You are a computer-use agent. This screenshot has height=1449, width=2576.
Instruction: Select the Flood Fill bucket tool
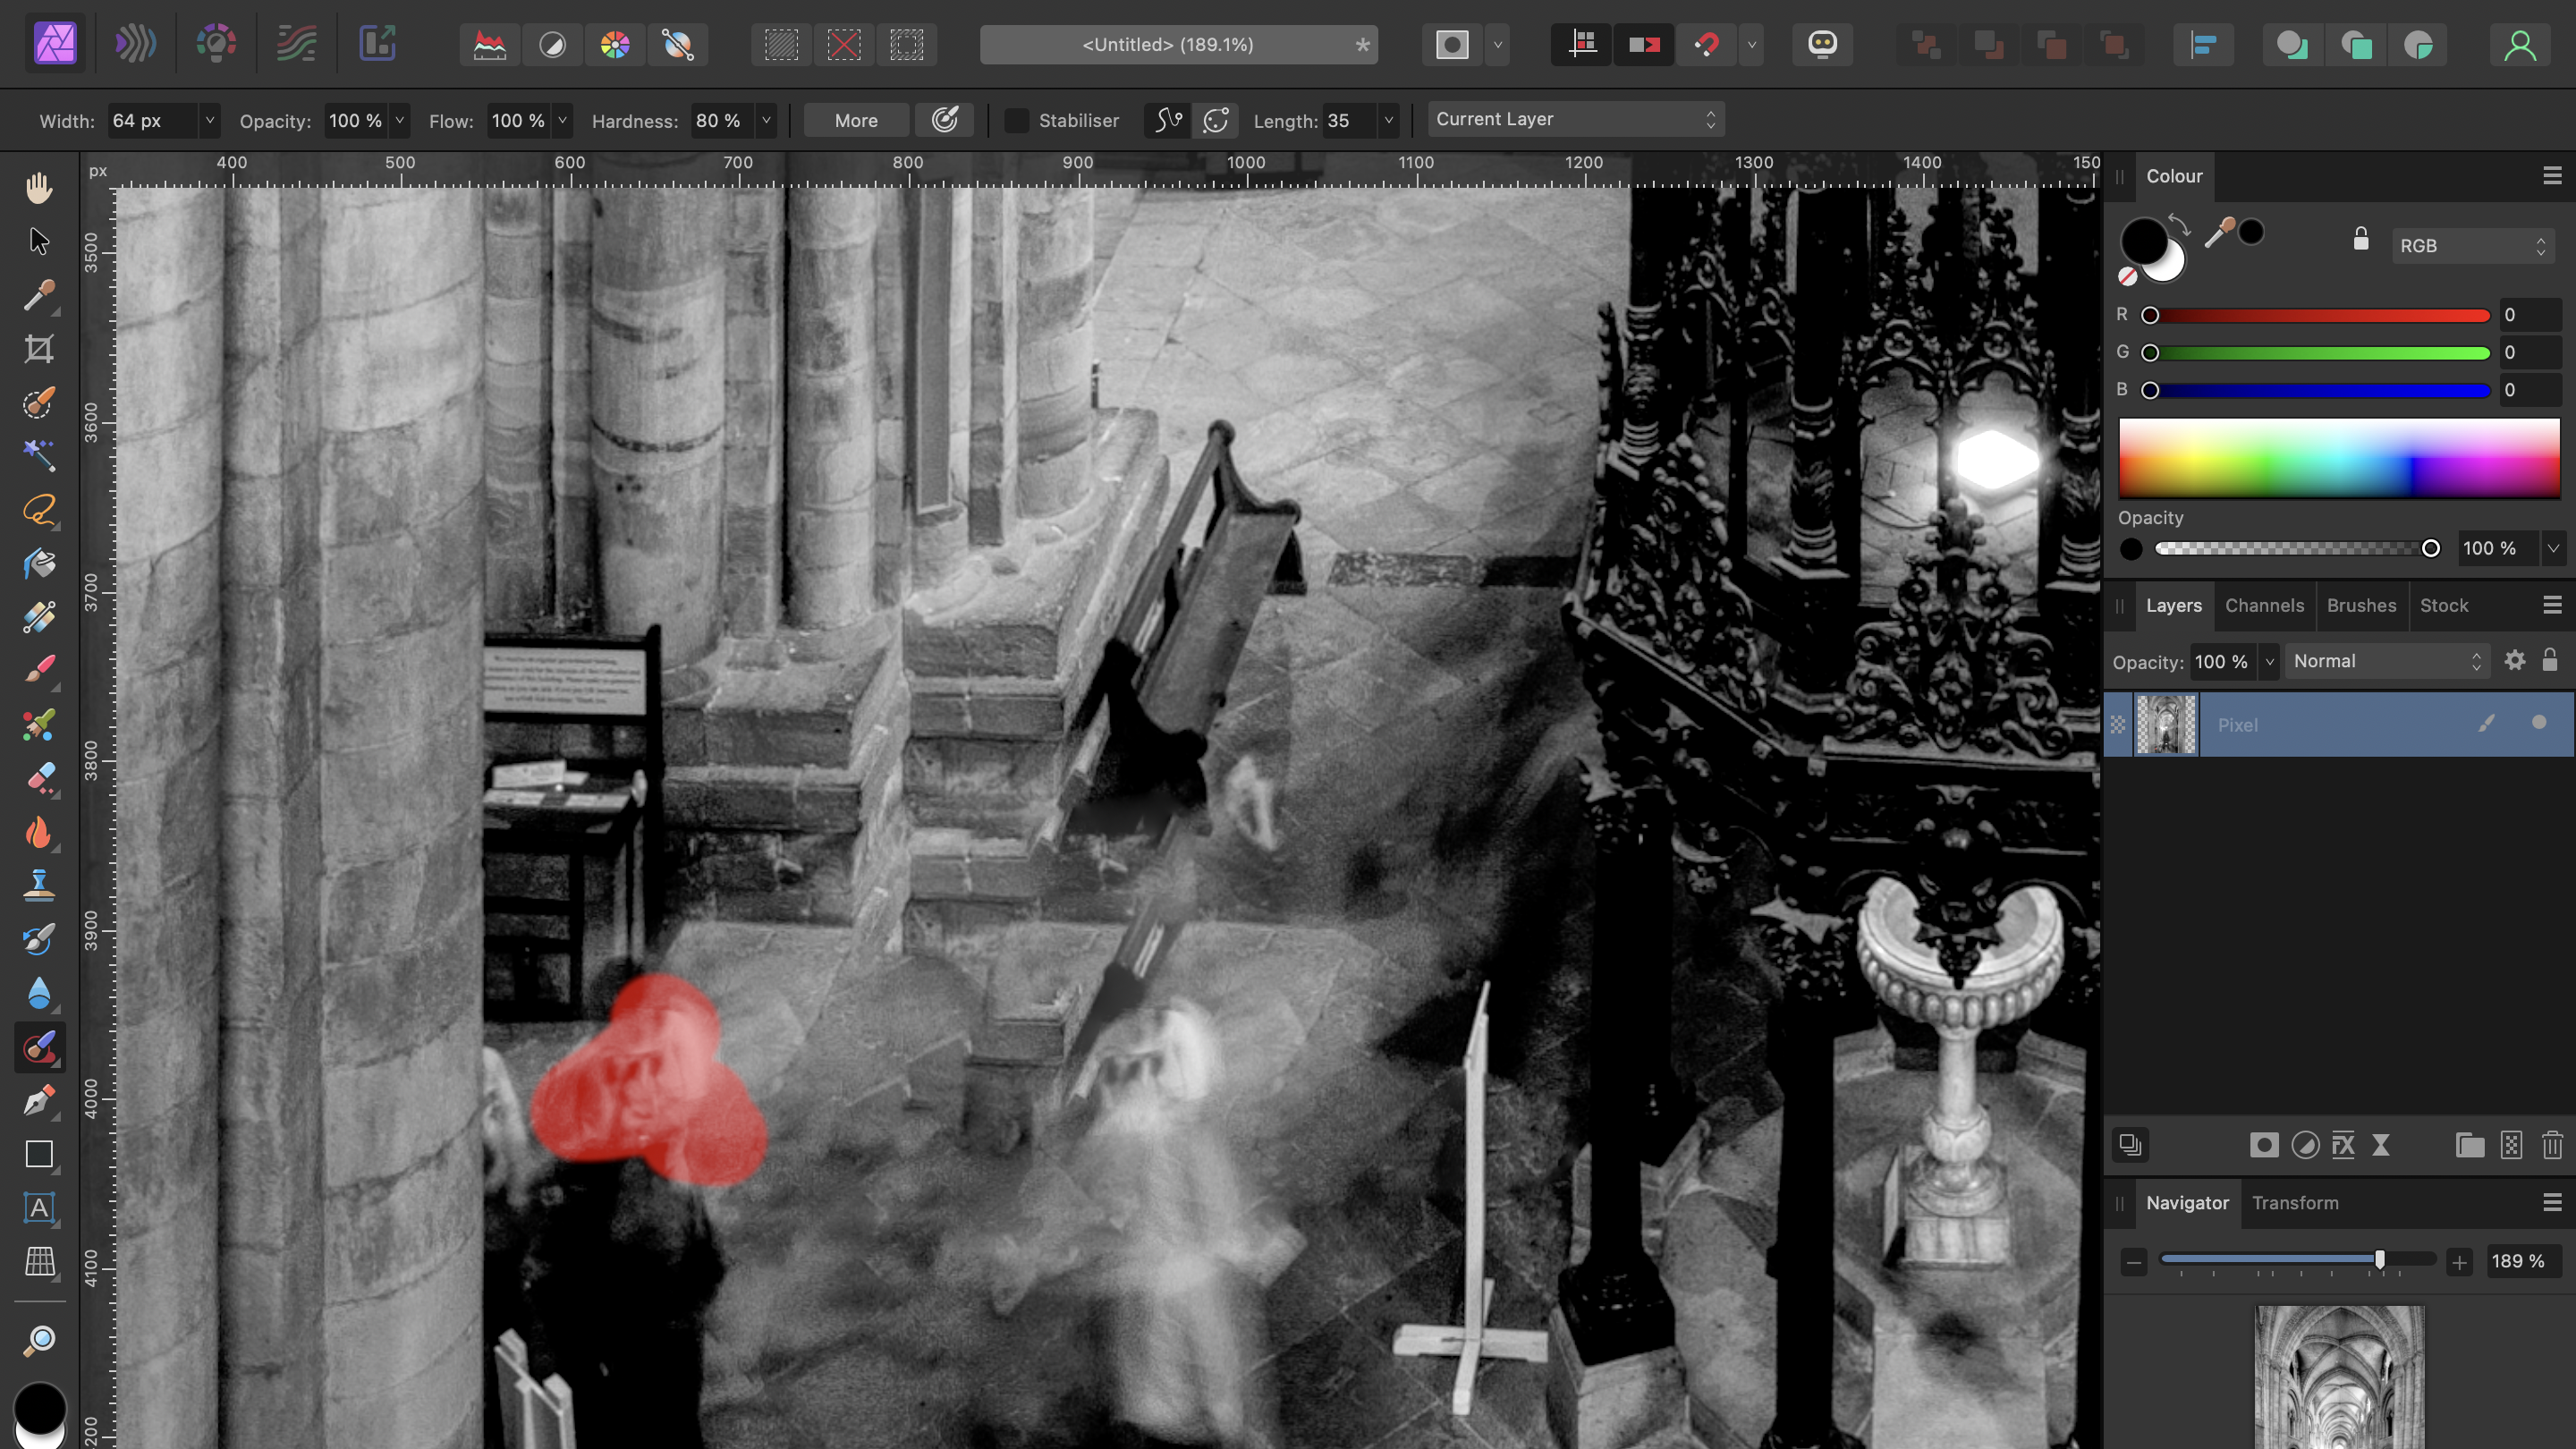[x=39, y=563]
